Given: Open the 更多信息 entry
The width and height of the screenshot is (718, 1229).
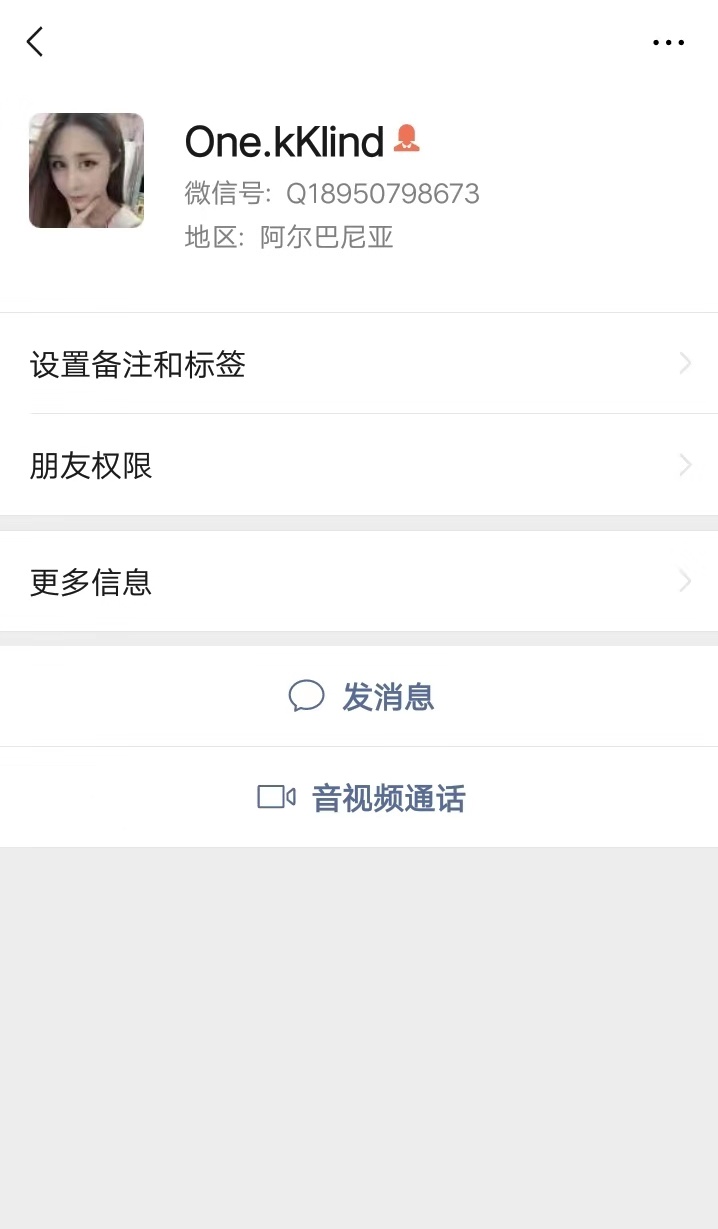Looking at the screenshot, I should (x=359, y=581).
